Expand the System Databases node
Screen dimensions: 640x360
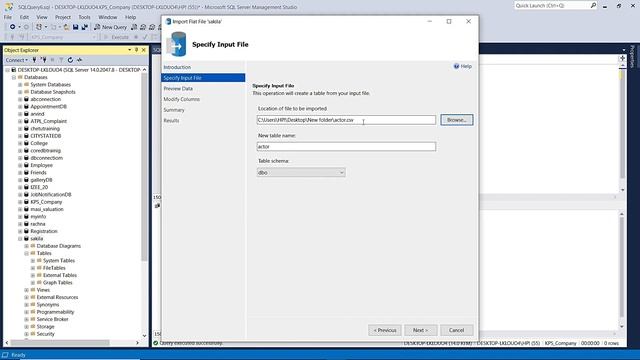pos(20,84)
